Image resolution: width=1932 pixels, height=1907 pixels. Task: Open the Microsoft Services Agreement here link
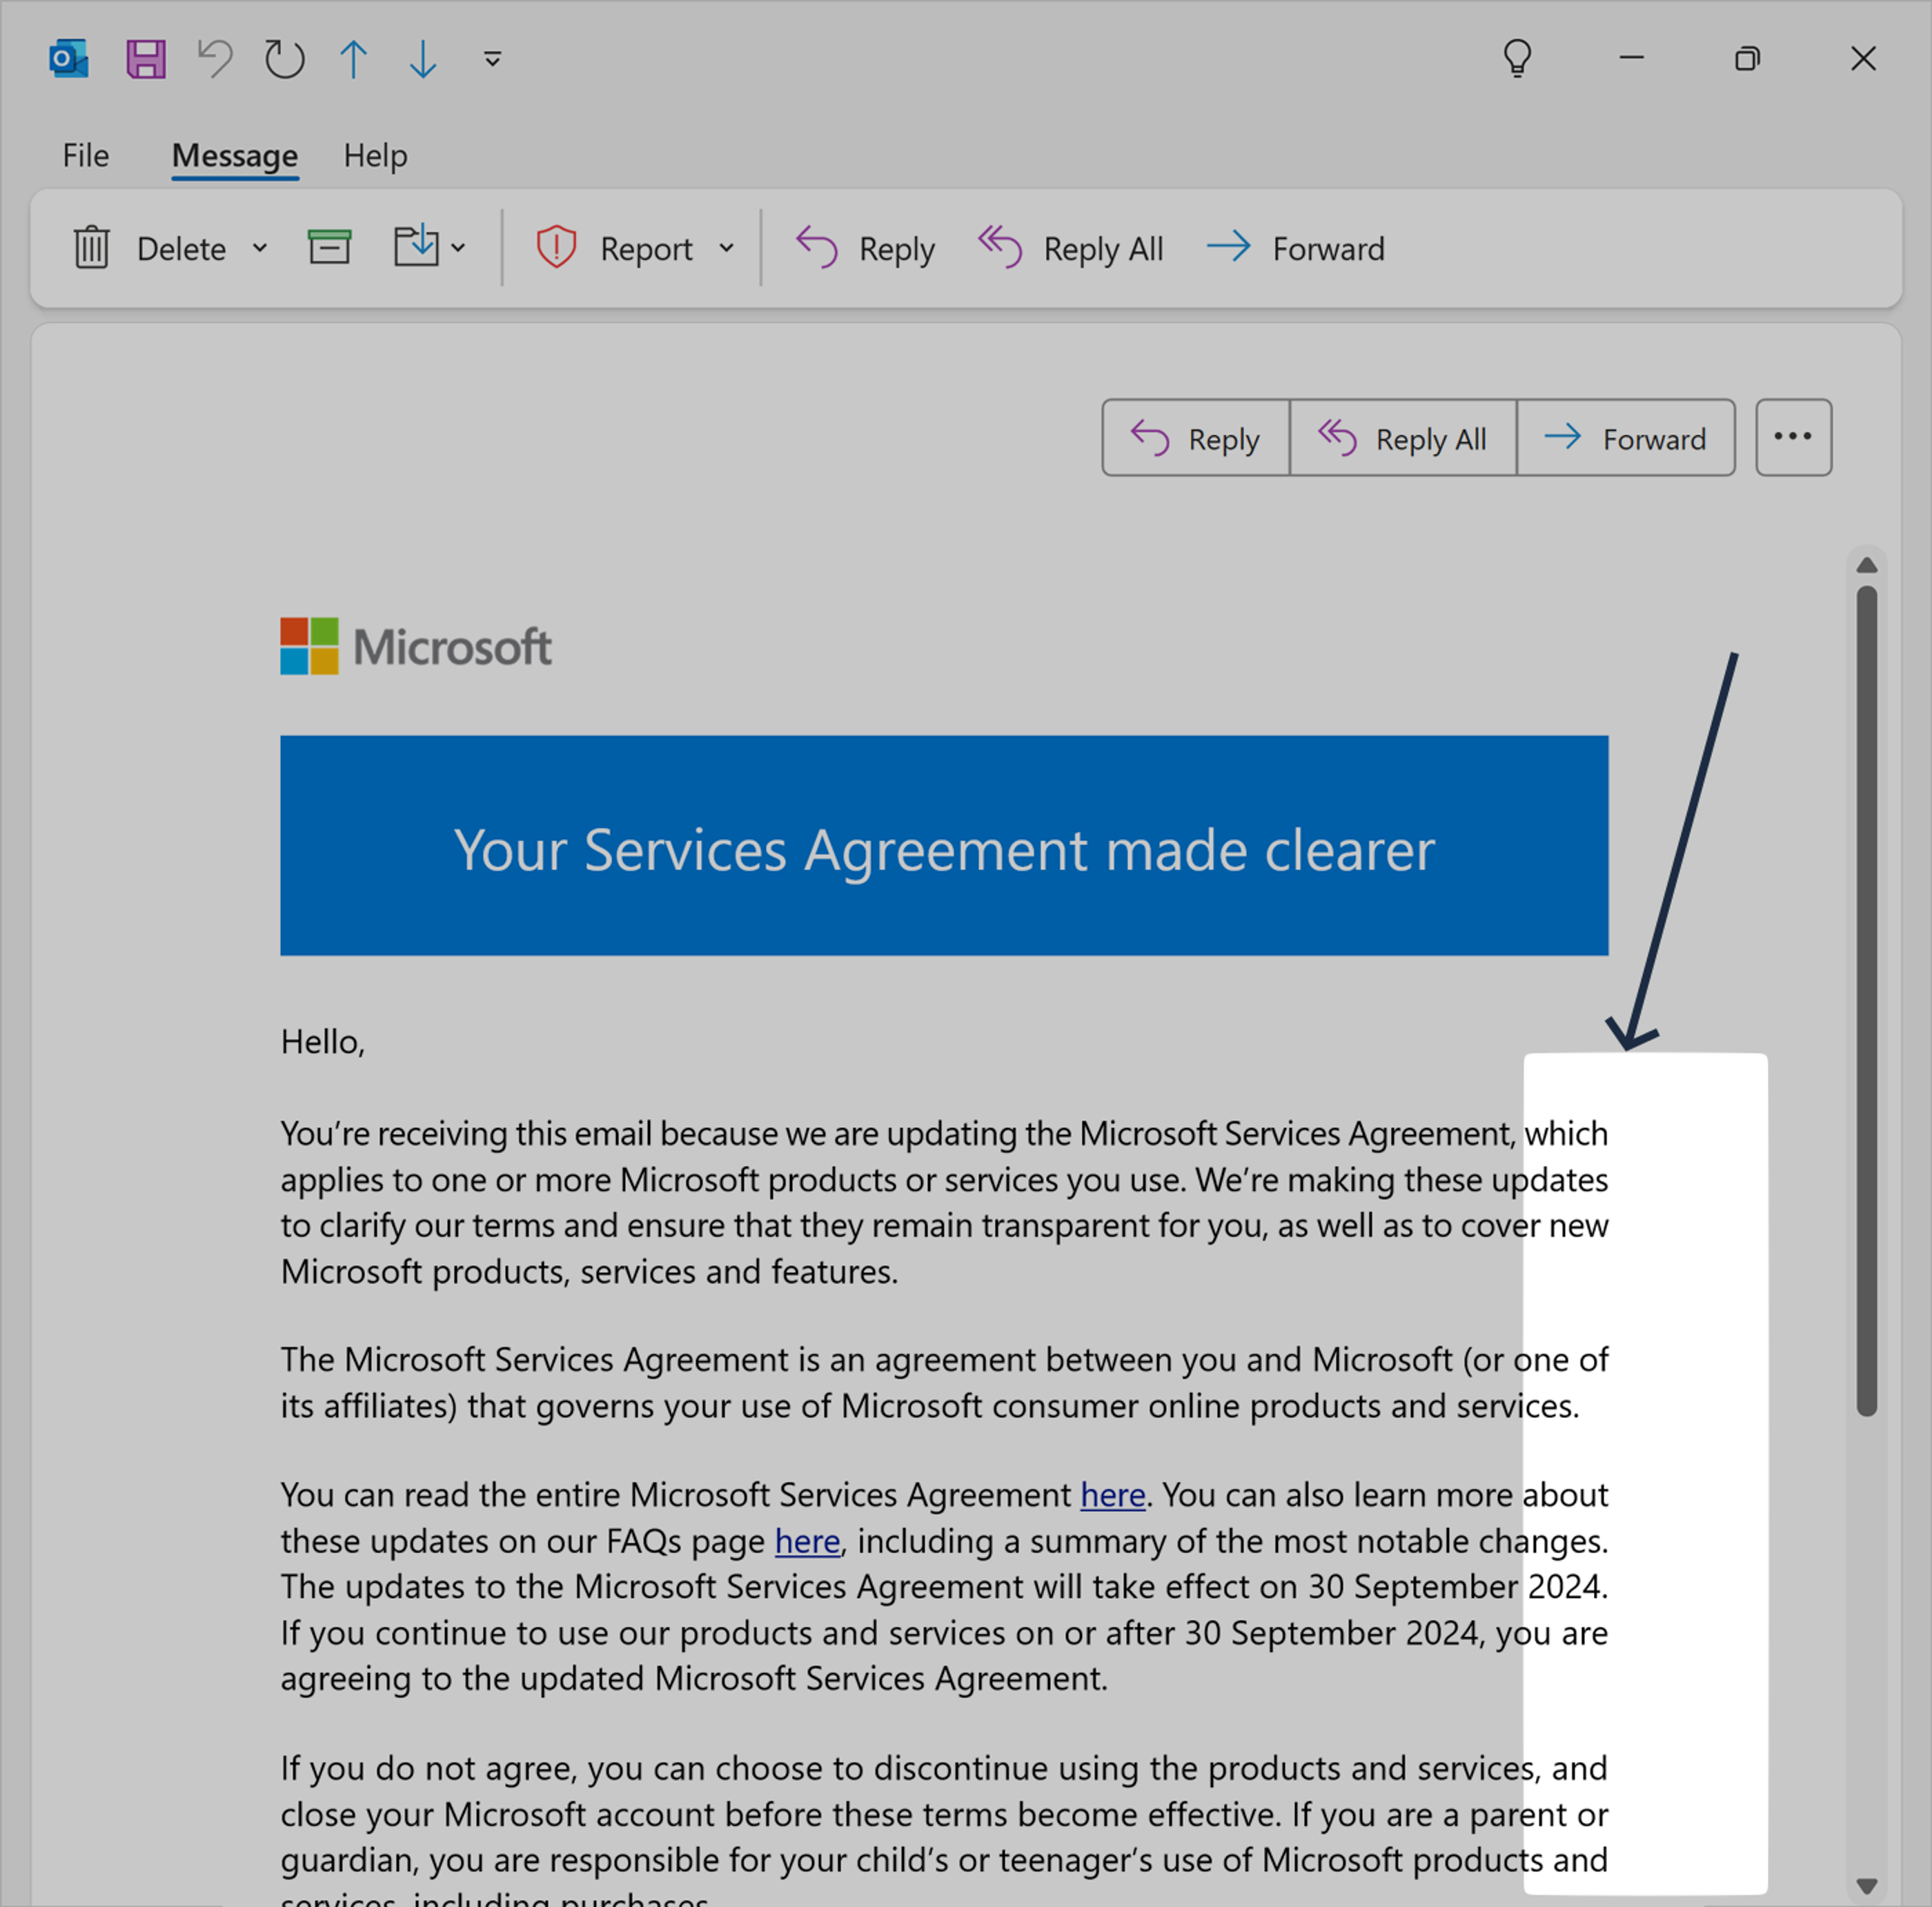click(x=1112, y=1495)
